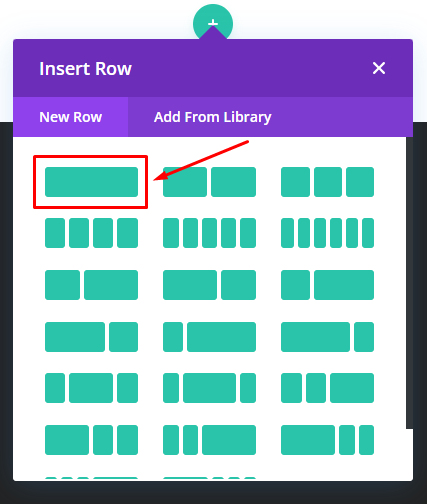
Task: Choose the three-fifths two-fifths column layout
Action: (209, 285)
